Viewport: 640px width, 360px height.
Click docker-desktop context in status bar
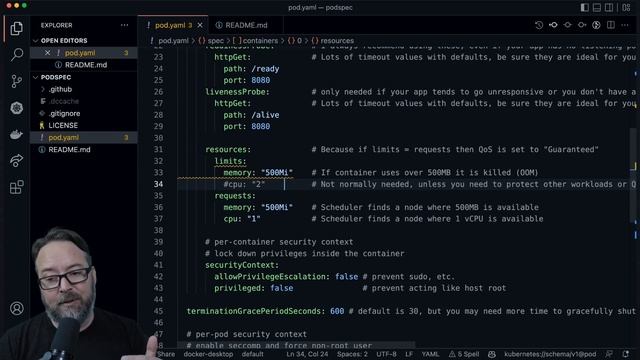point(208,354)
